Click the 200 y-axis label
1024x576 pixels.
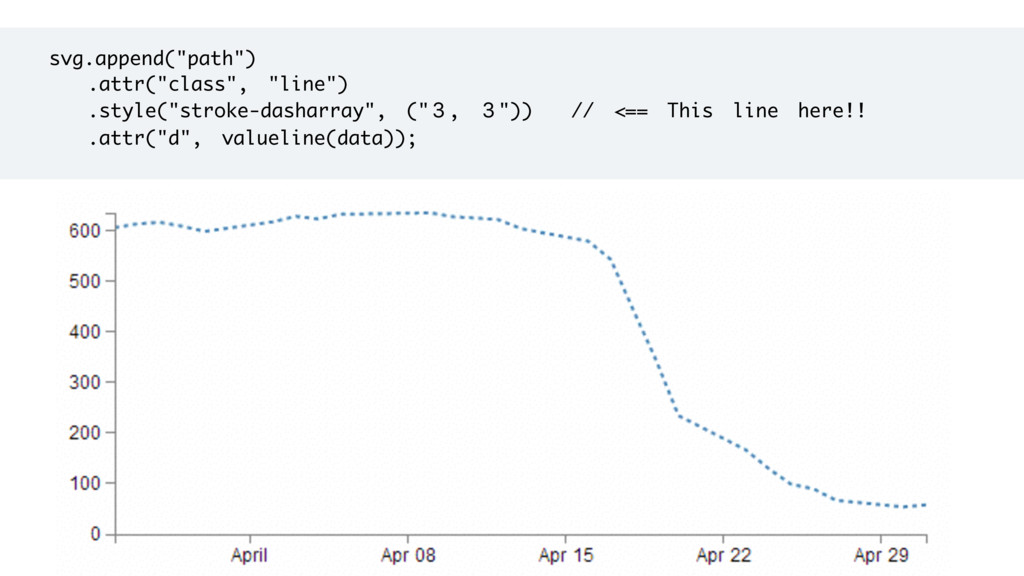click(x=85, y=432)
